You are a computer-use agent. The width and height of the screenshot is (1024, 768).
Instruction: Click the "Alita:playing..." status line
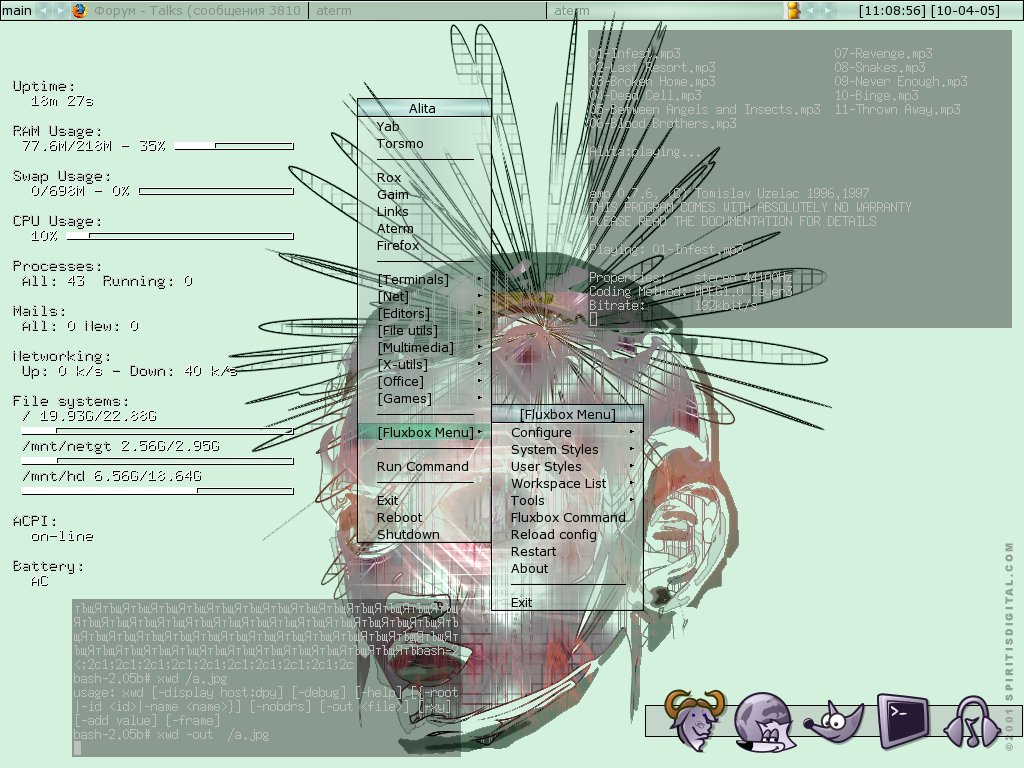(x=645, y=152)
